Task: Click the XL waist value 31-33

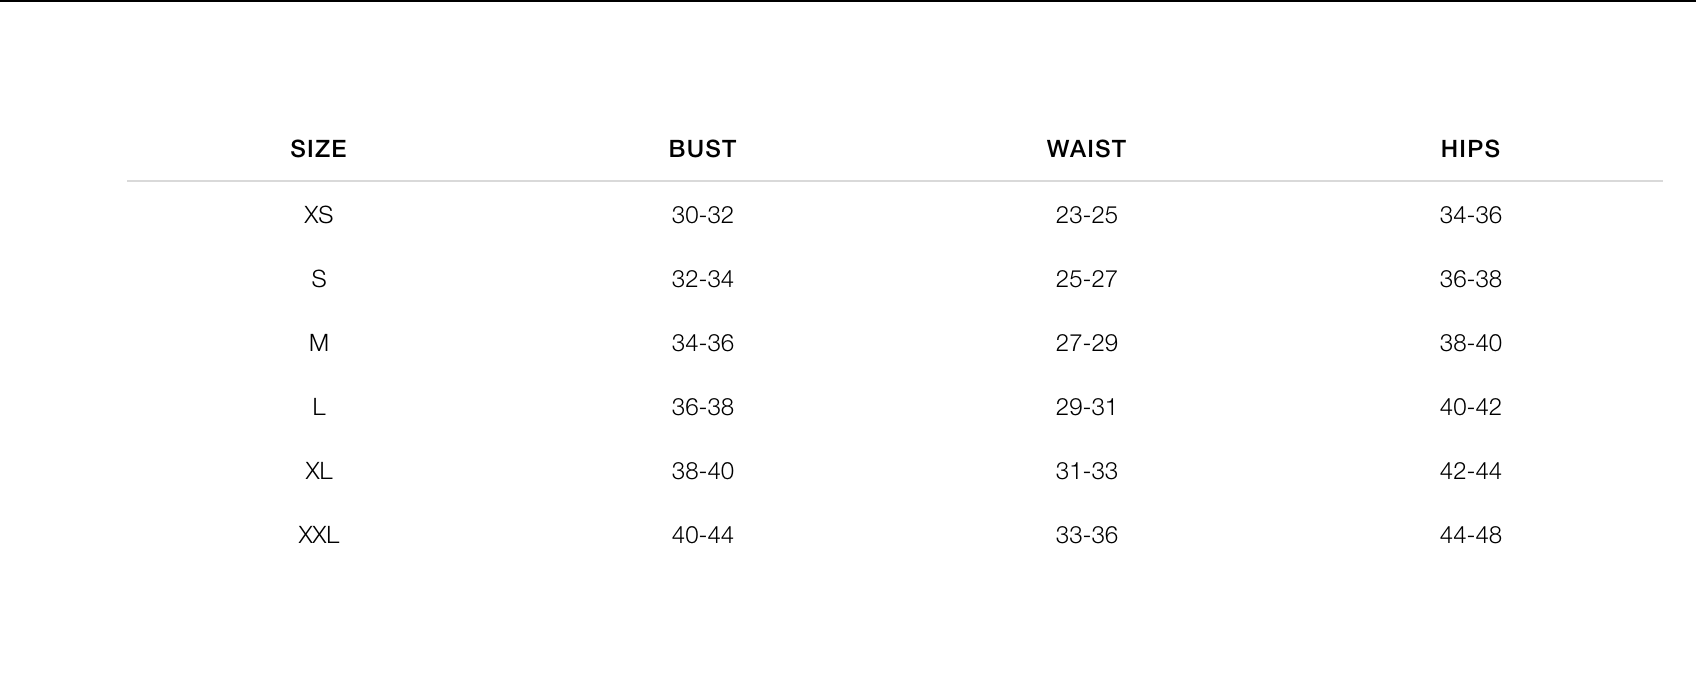Action: click(x=1086, y=471)
